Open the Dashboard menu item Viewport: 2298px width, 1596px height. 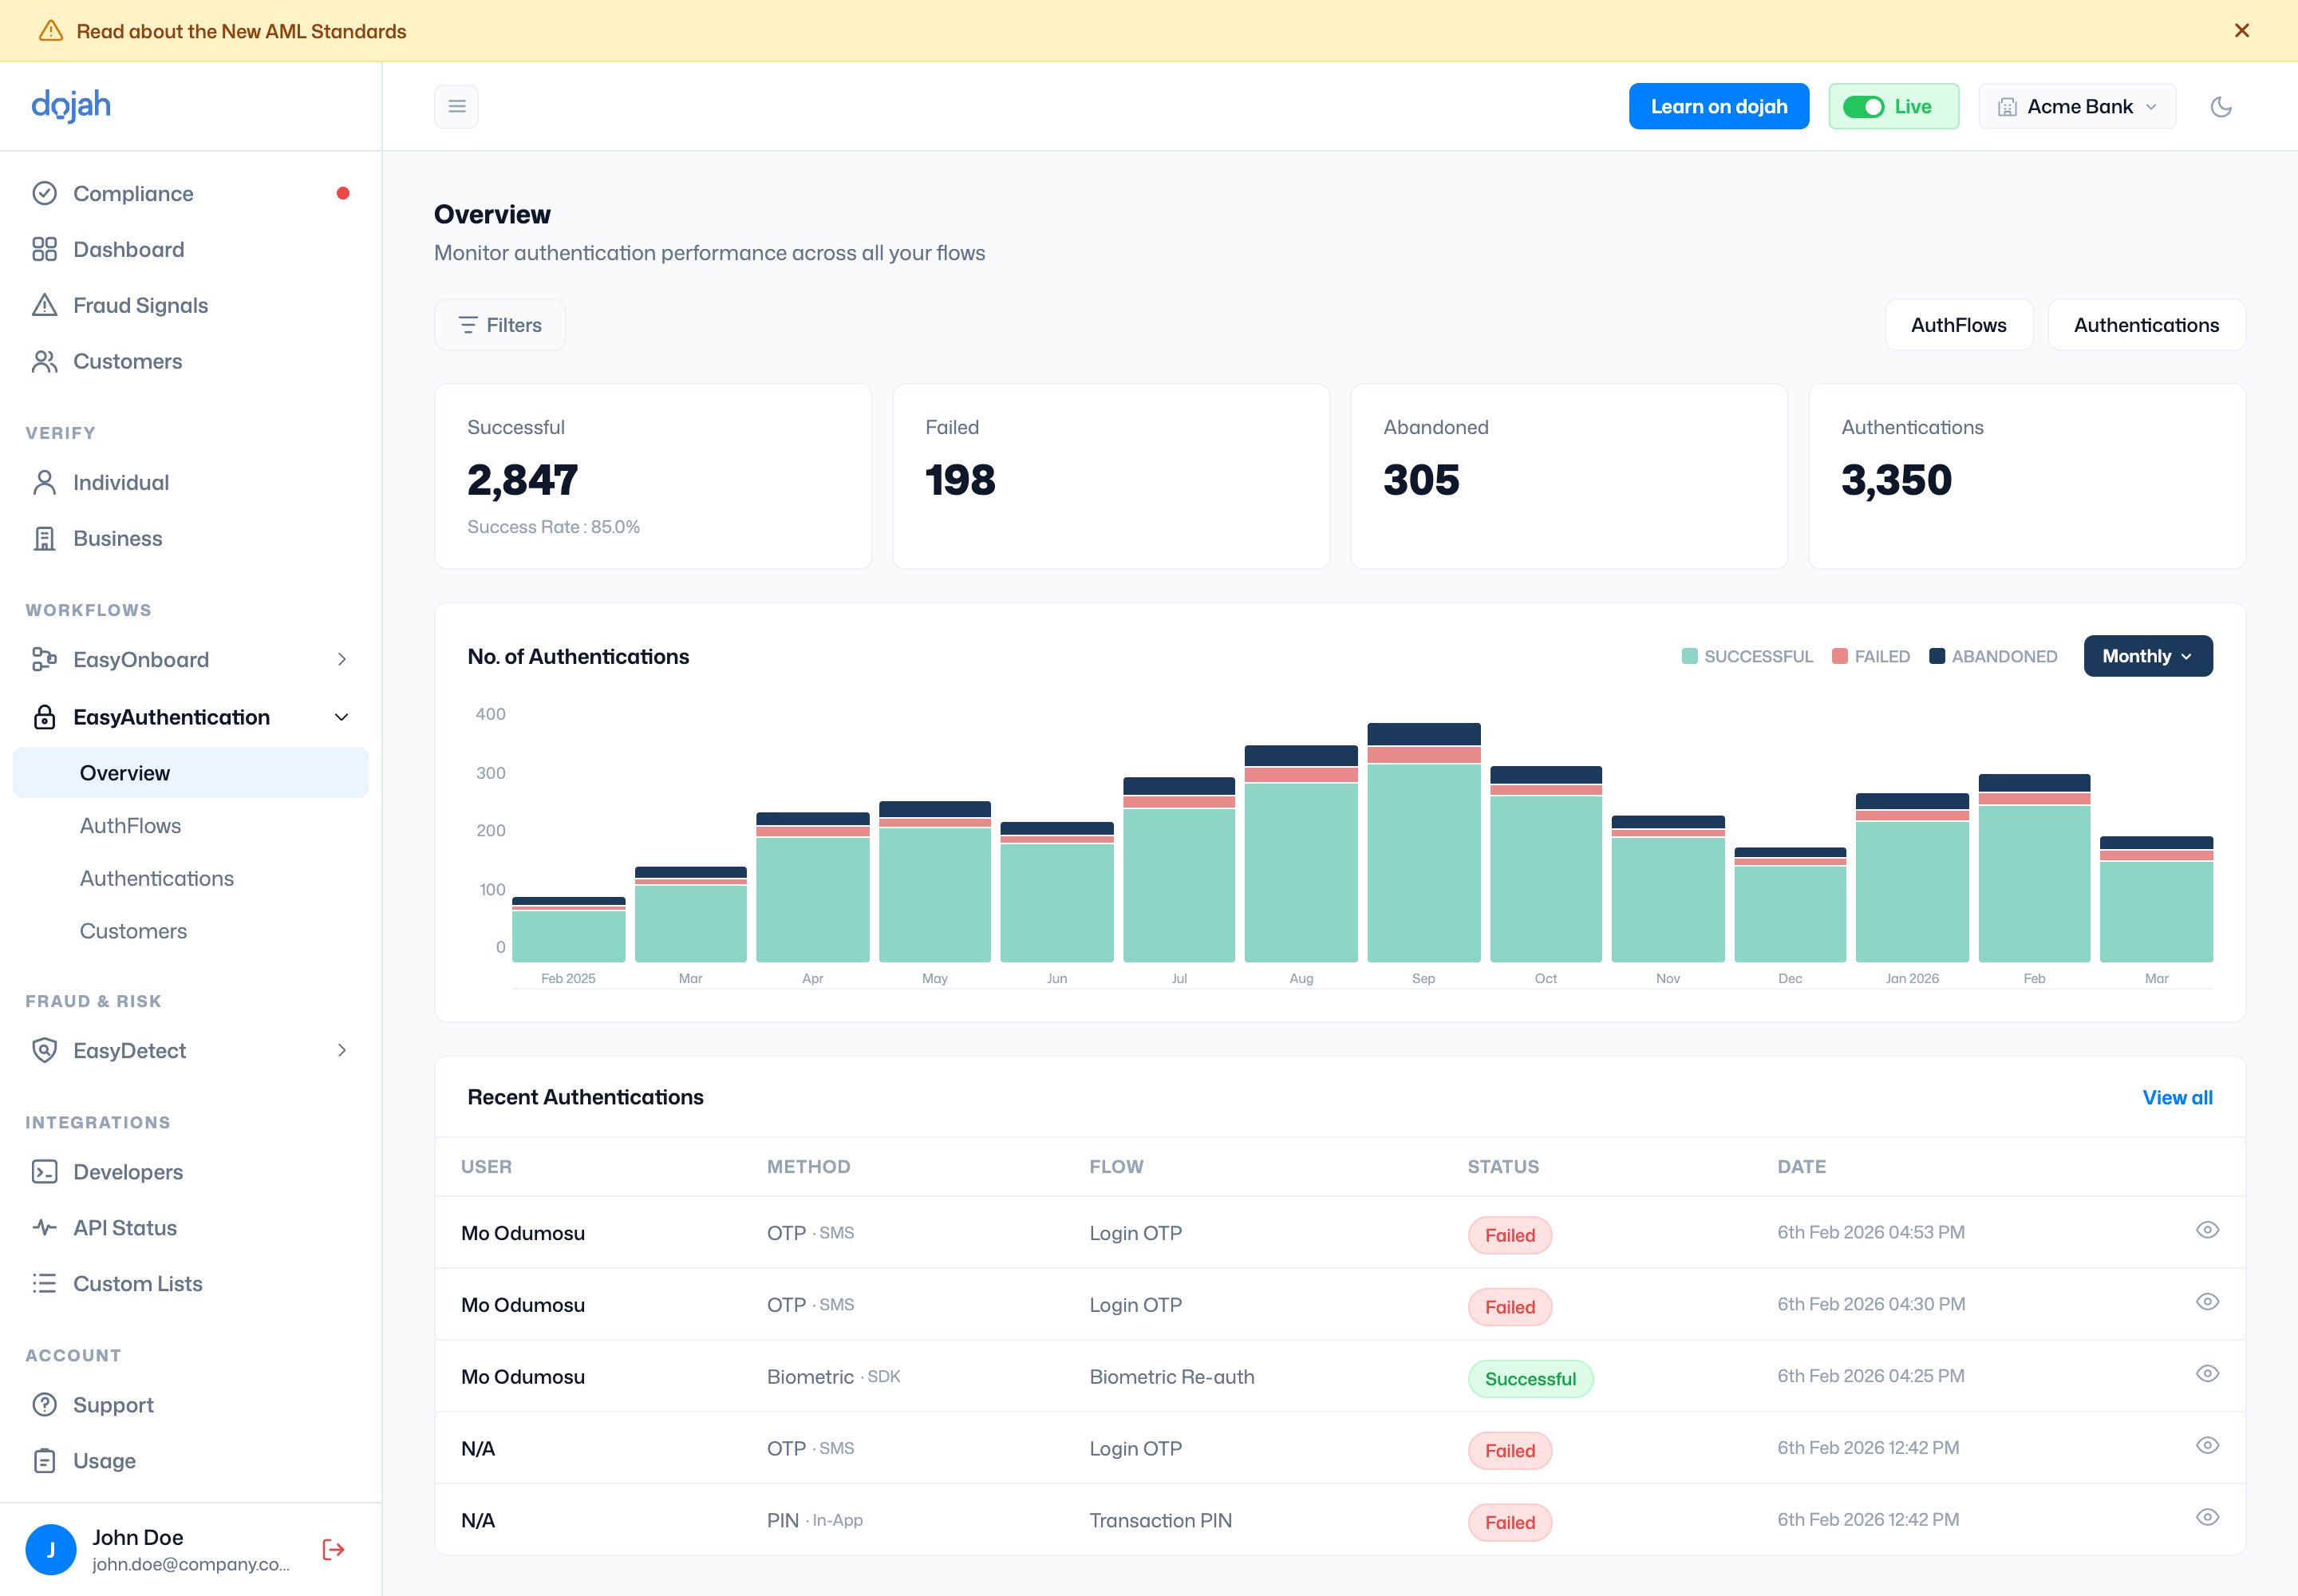click(x=129, y=249)
